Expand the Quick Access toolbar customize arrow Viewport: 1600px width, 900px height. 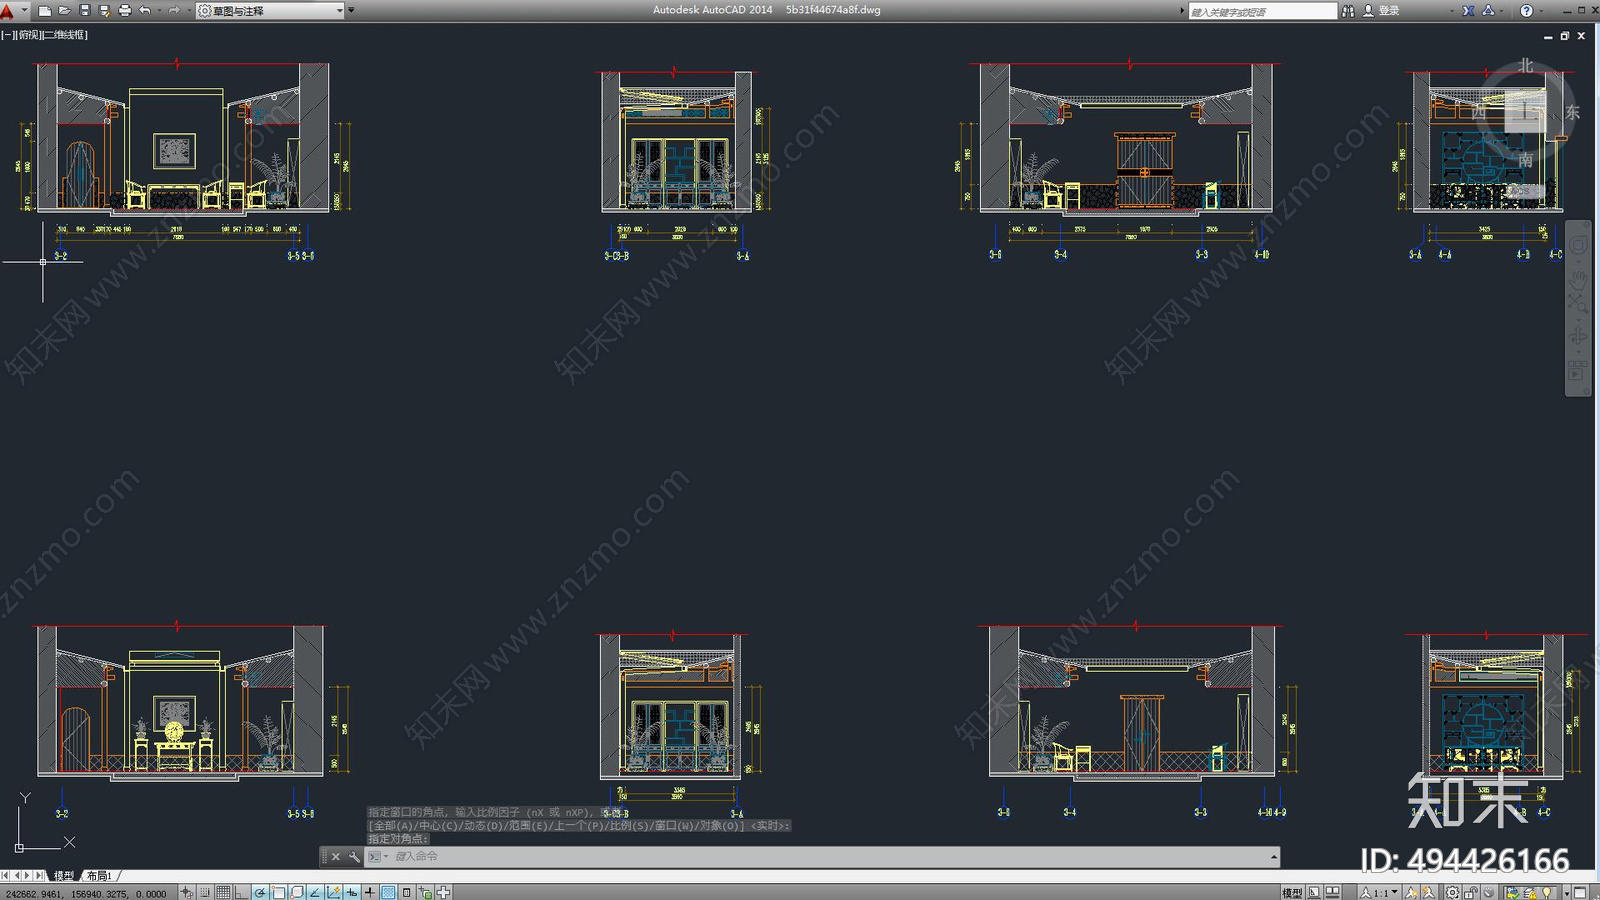pyautogui.click(x=351, y=11)
